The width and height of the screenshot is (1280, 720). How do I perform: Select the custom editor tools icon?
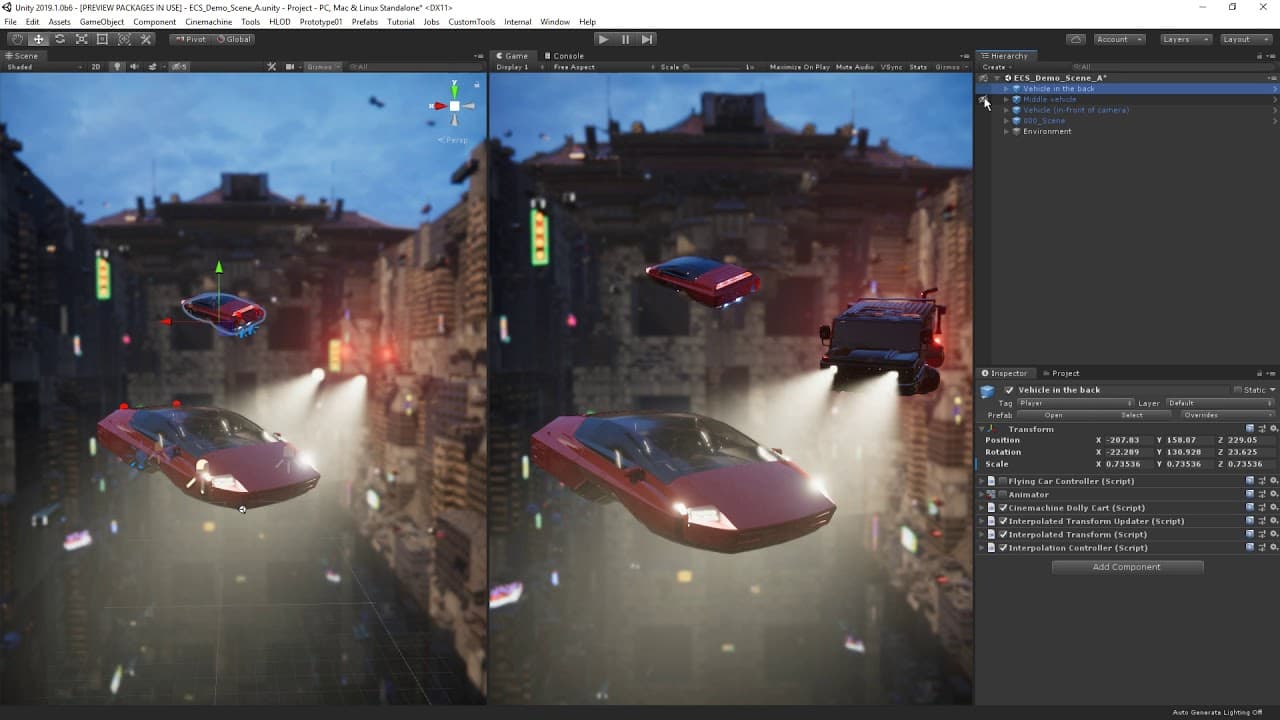point(146,39)
